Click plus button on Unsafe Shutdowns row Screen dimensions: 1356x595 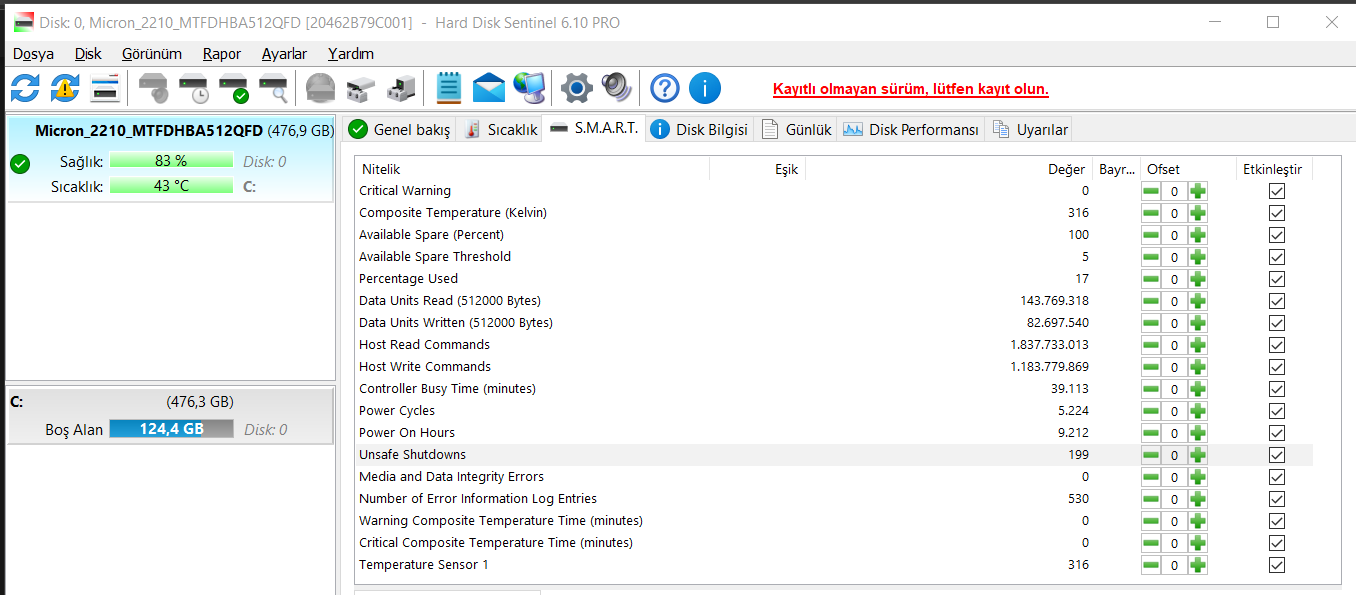coord(1198,455)
